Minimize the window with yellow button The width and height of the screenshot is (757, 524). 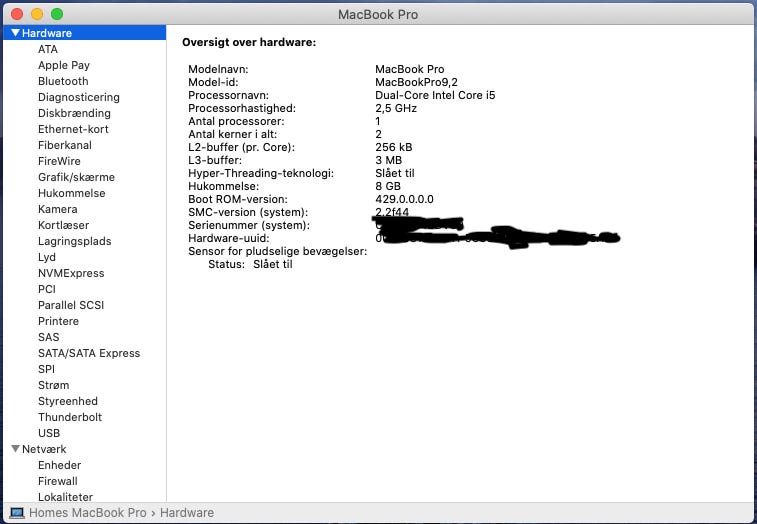click(x=37, y=14)
